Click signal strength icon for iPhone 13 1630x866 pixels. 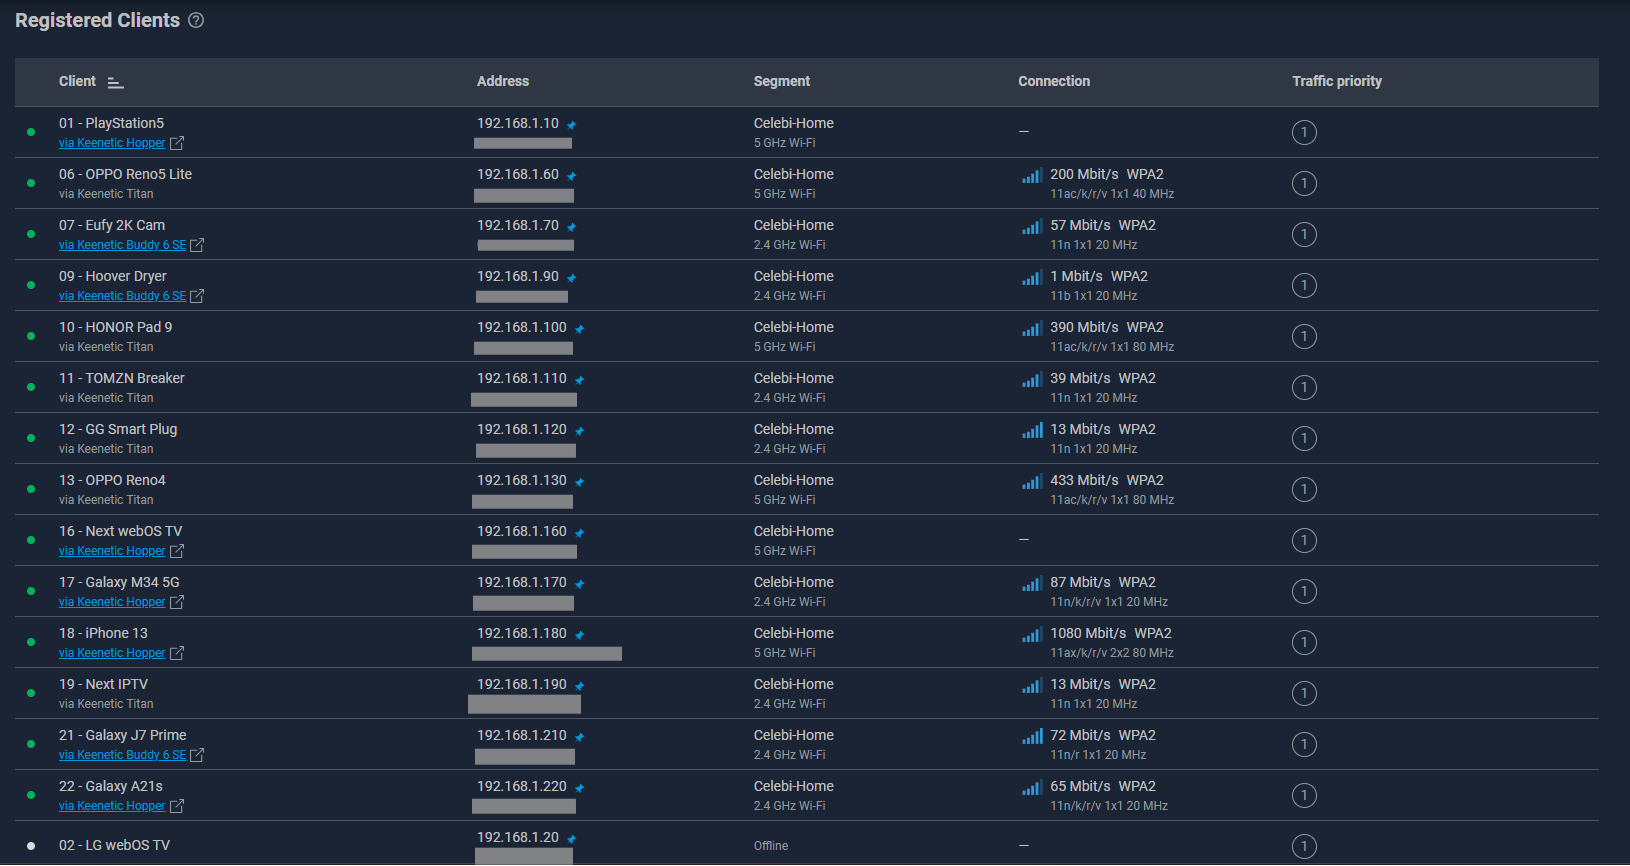(x=1032, y=634)
